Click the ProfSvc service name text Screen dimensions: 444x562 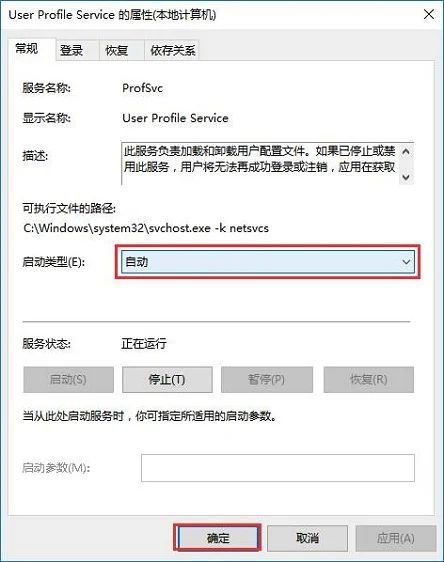point(142,88)
